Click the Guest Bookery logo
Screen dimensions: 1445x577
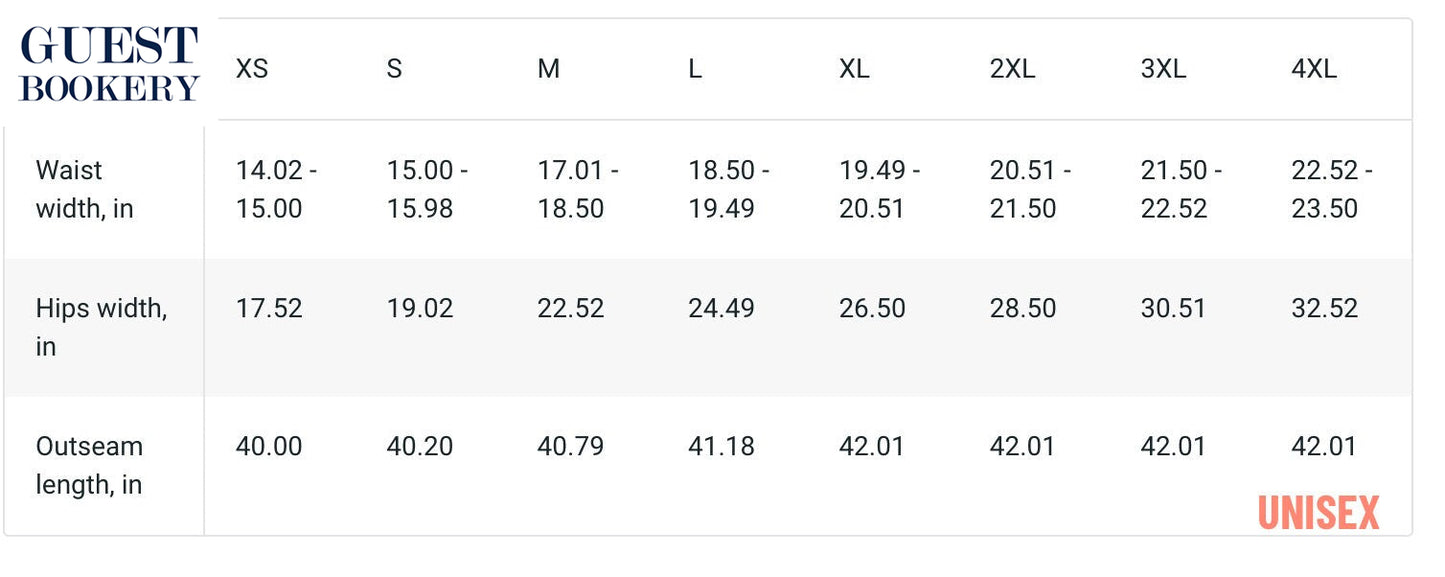[x=109, y=64]
